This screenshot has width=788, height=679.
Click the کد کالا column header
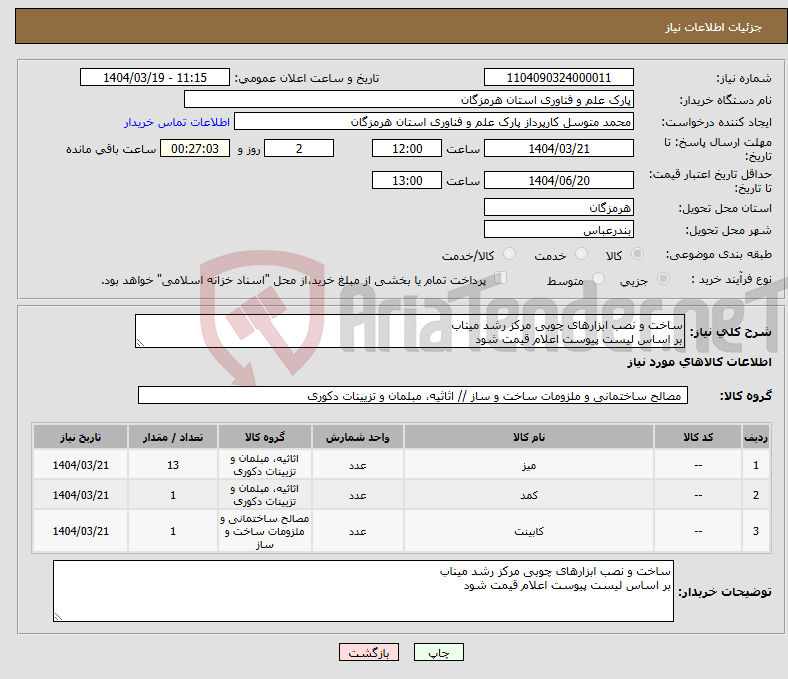point(698,437)
